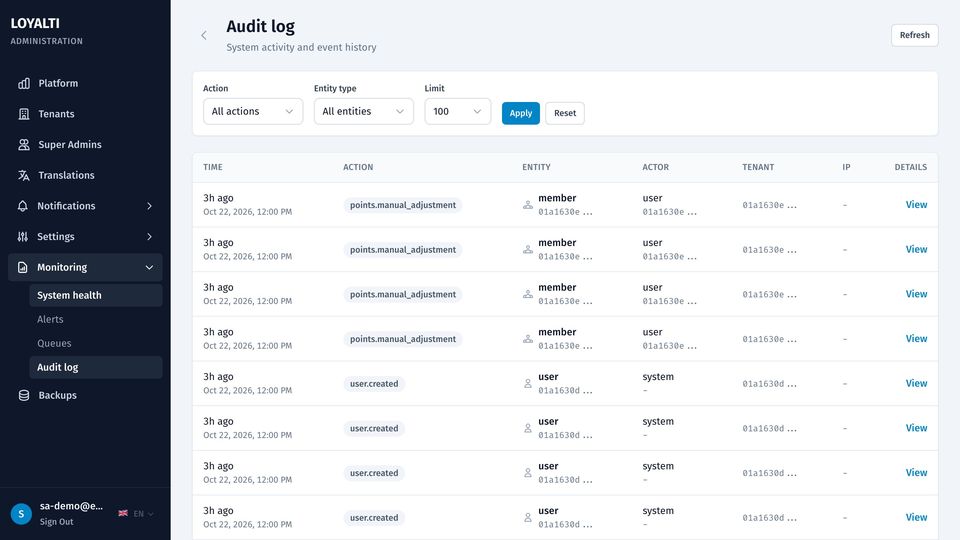Viewport: 960px width, 540px height.
Task: View details of fourth points.manual_adjustment entry
Action: [916, 339]
